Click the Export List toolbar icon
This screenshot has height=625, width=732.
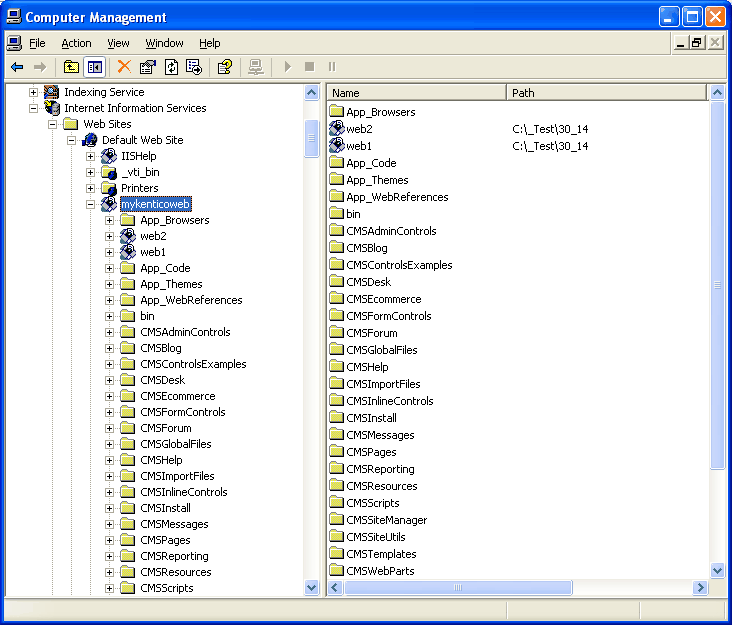click(194, 67)
